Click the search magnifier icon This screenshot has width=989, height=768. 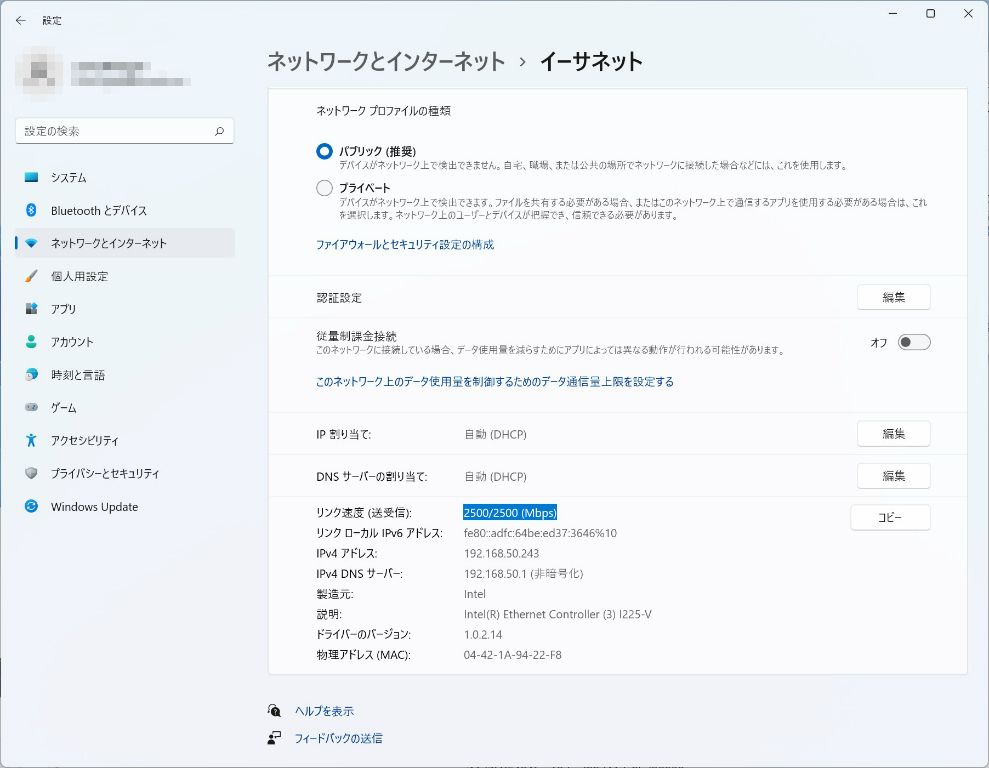pos(219,131)
